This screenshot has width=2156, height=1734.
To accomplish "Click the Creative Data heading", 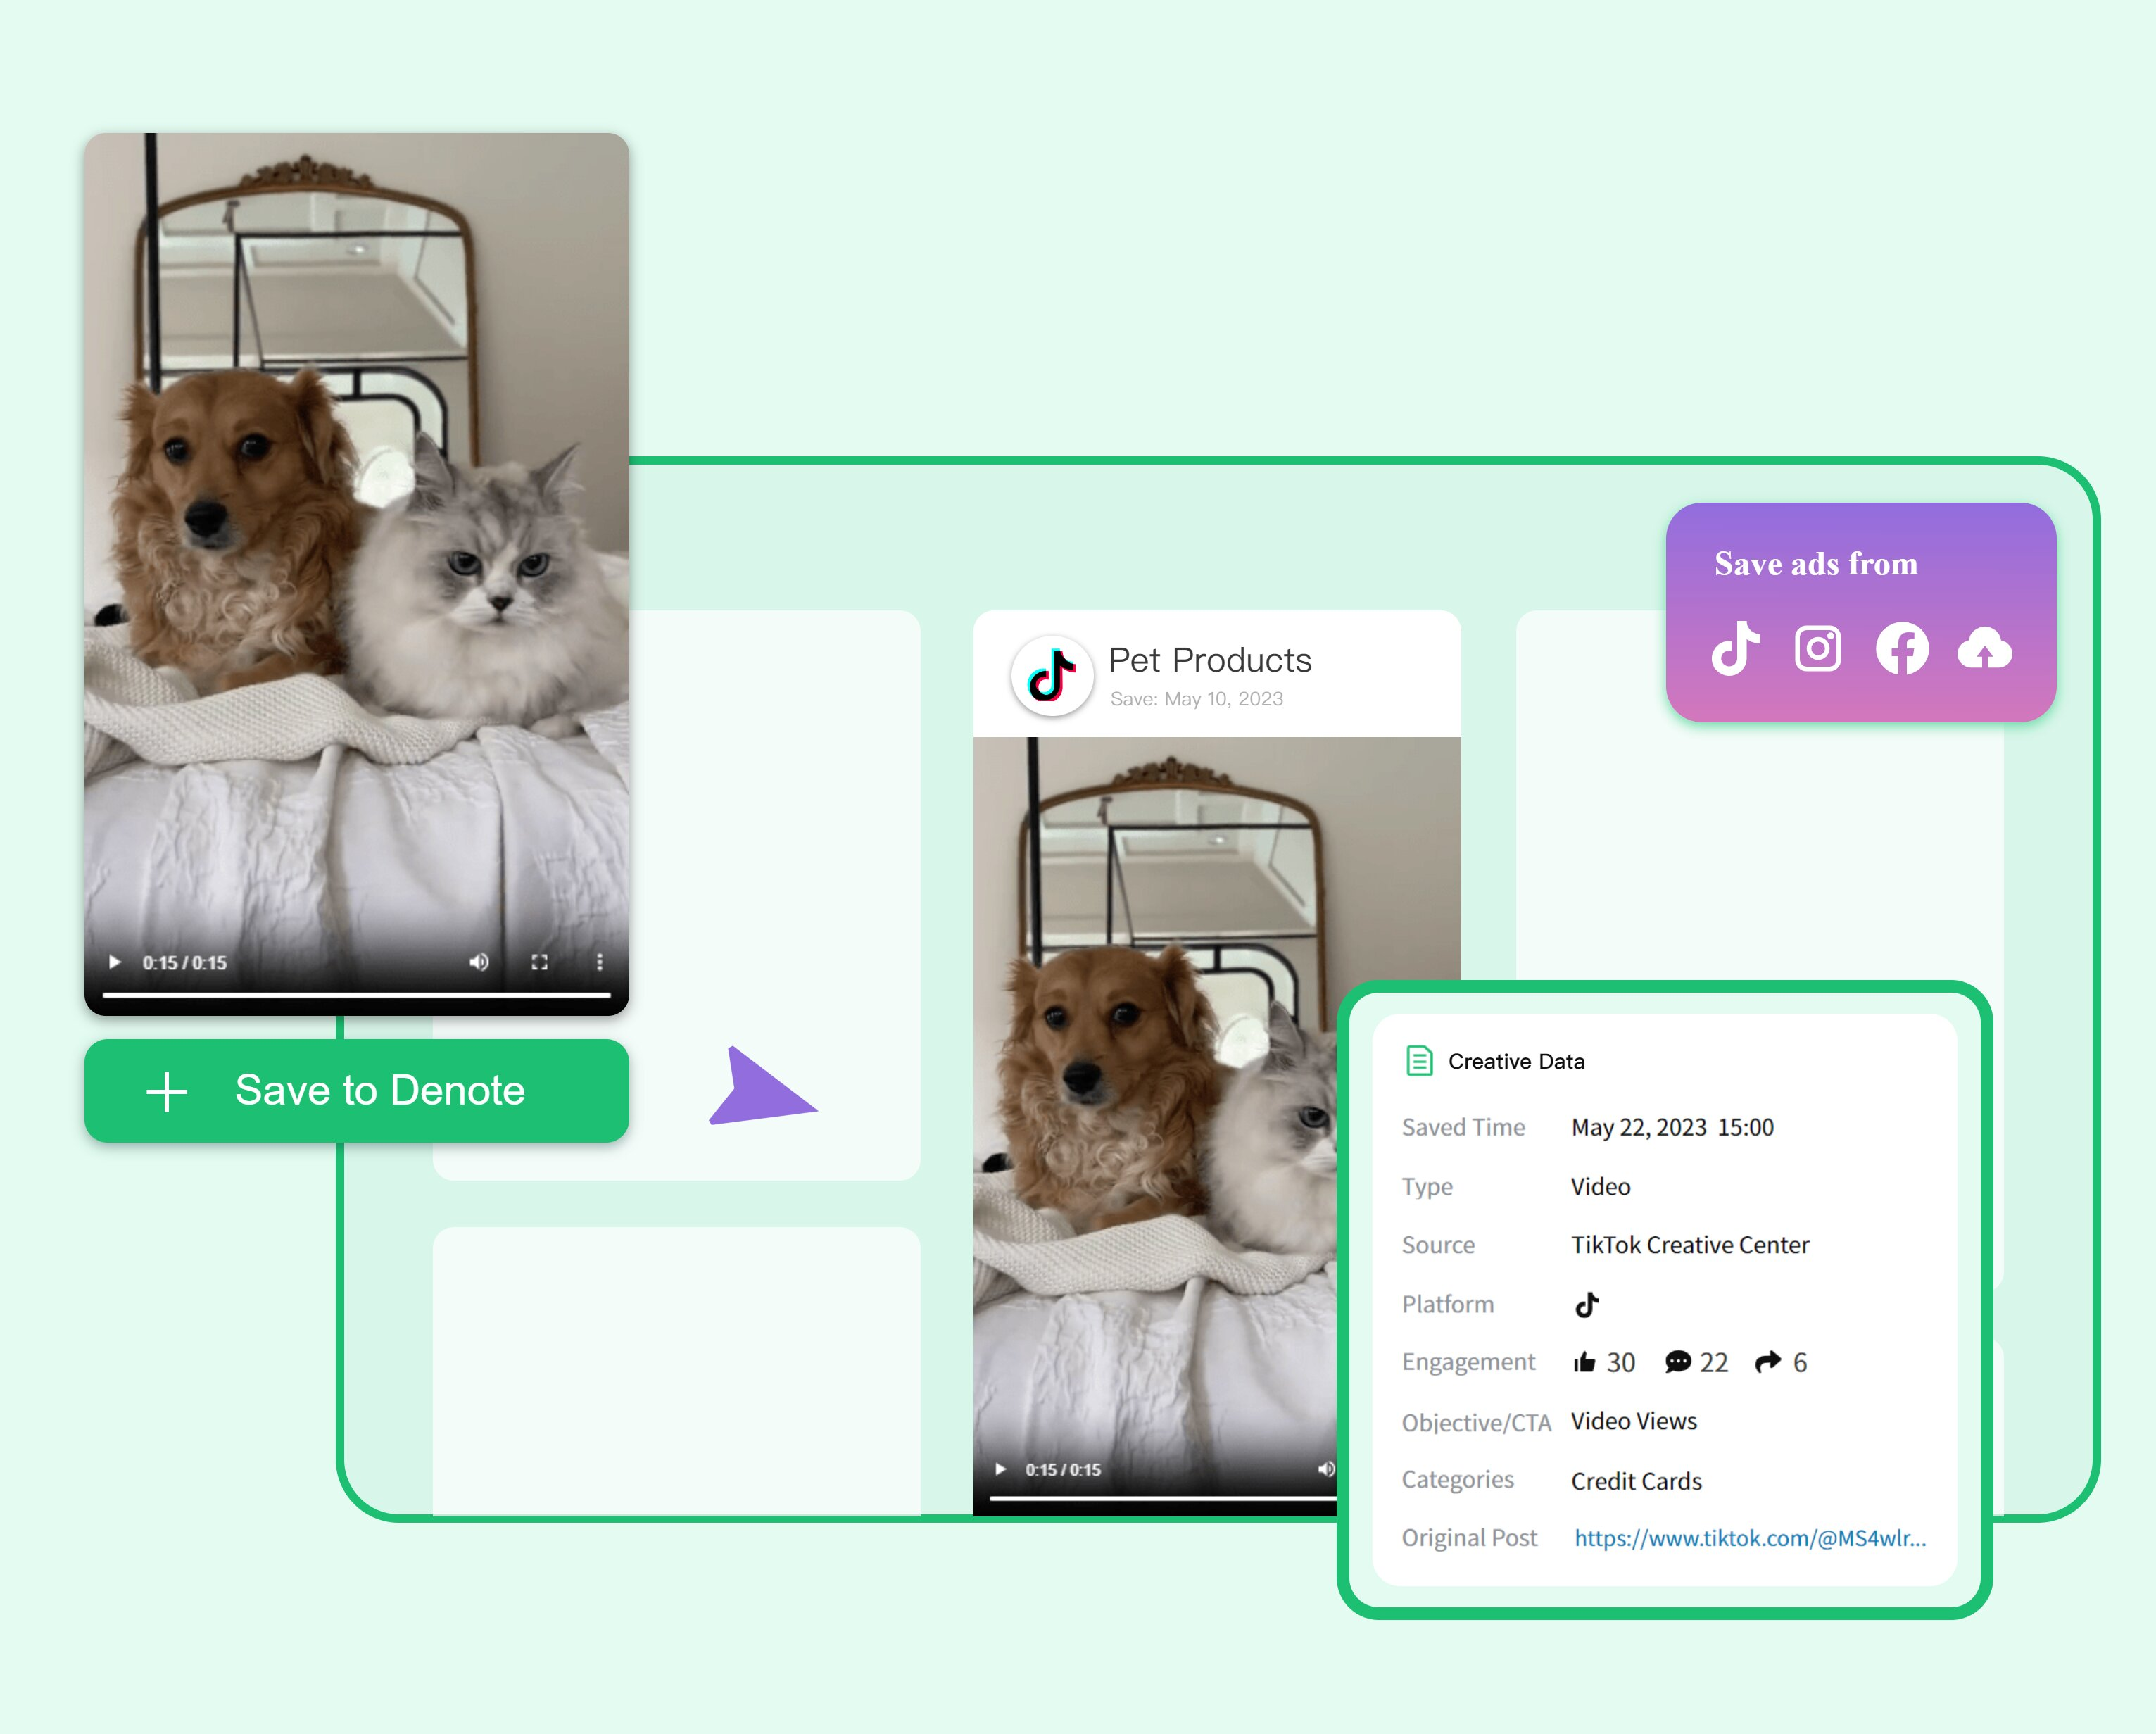I will (1516, 1061).
